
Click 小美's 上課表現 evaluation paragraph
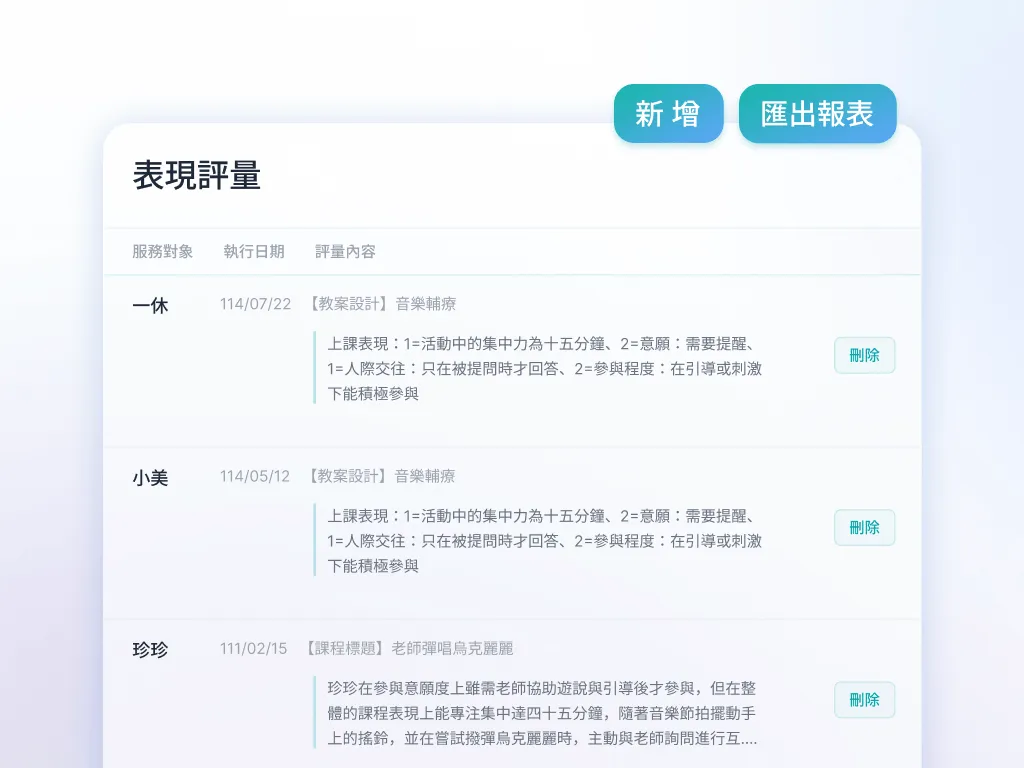[x=545, y=541]
